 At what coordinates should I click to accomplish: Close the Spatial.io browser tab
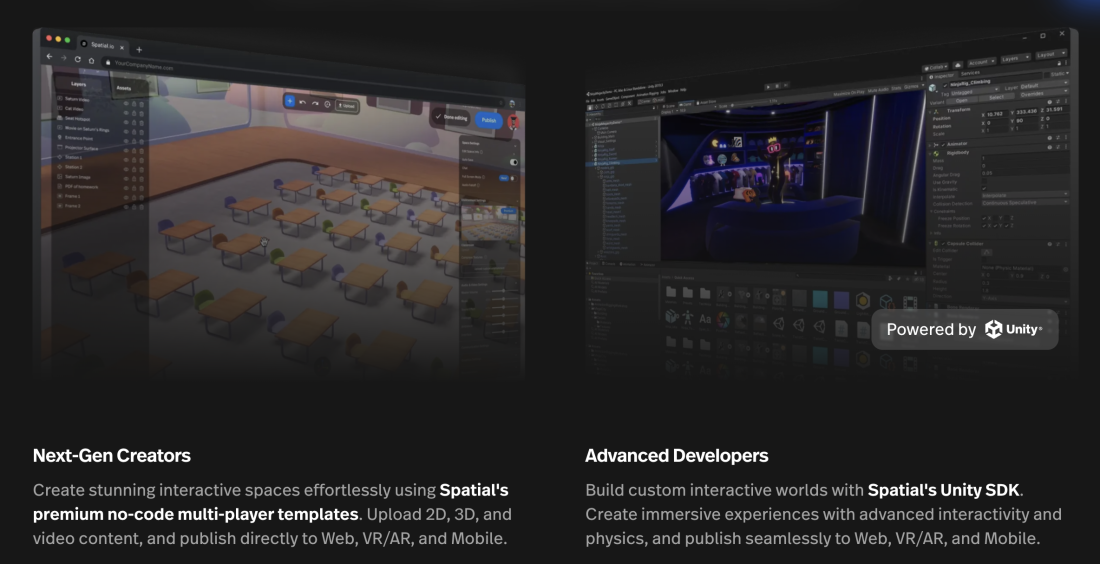click(122, 47)
